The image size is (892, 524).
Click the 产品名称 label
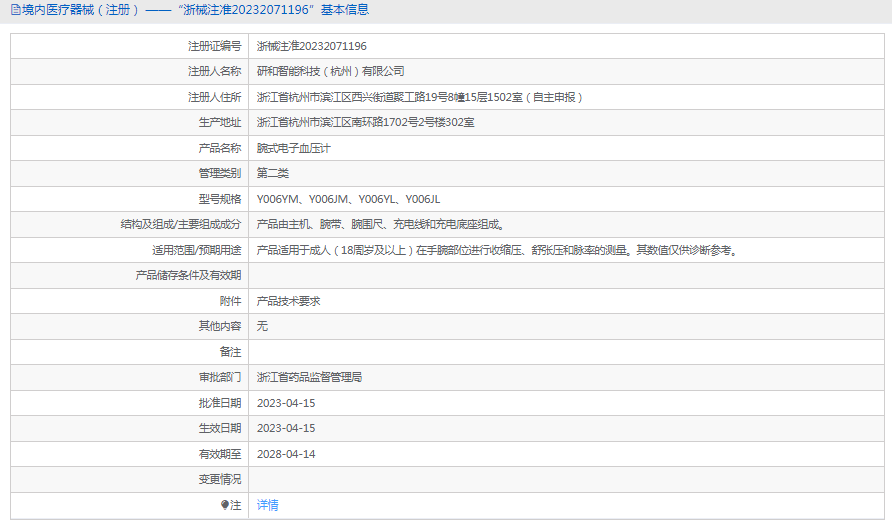pos(220,148)
